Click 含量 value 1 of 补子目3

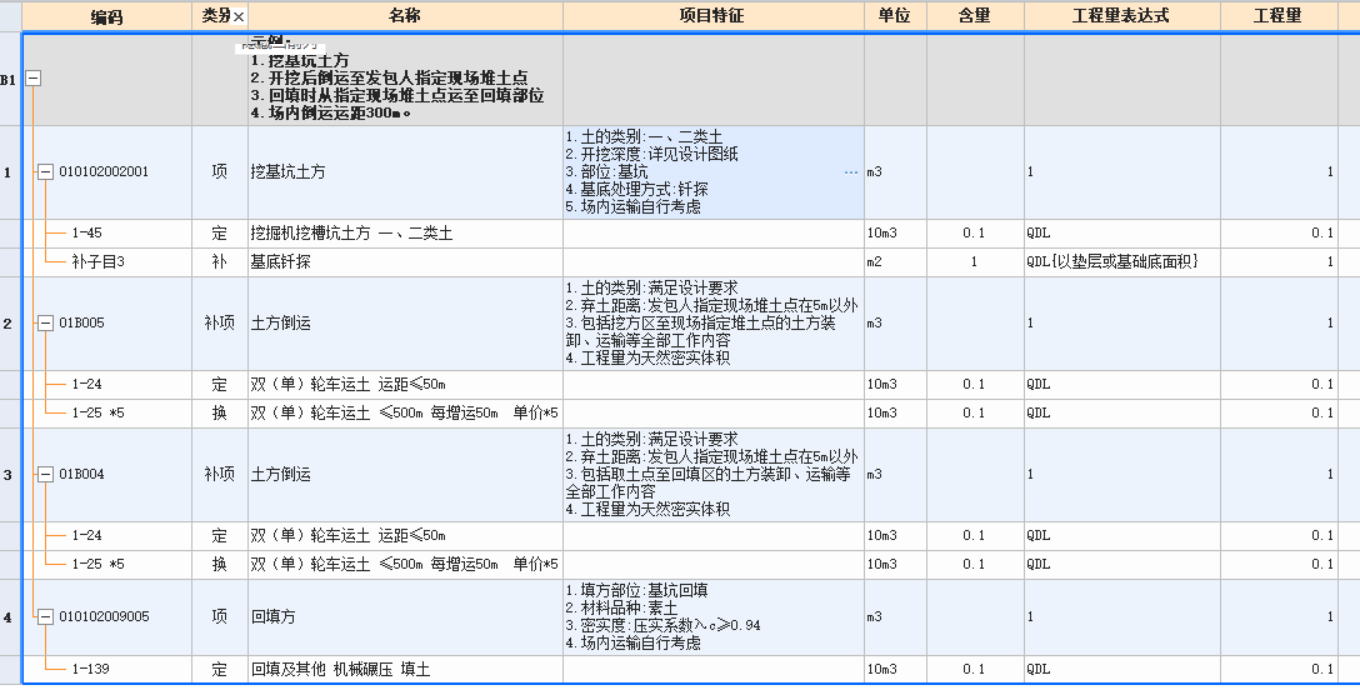tap(975, 262)
